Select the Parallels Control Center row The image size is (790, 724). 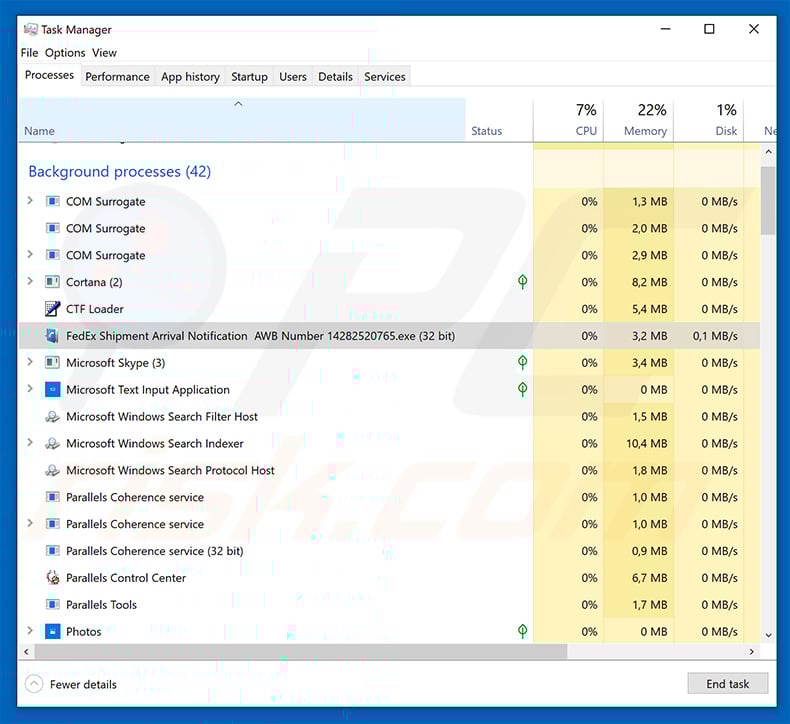(389, 577)
